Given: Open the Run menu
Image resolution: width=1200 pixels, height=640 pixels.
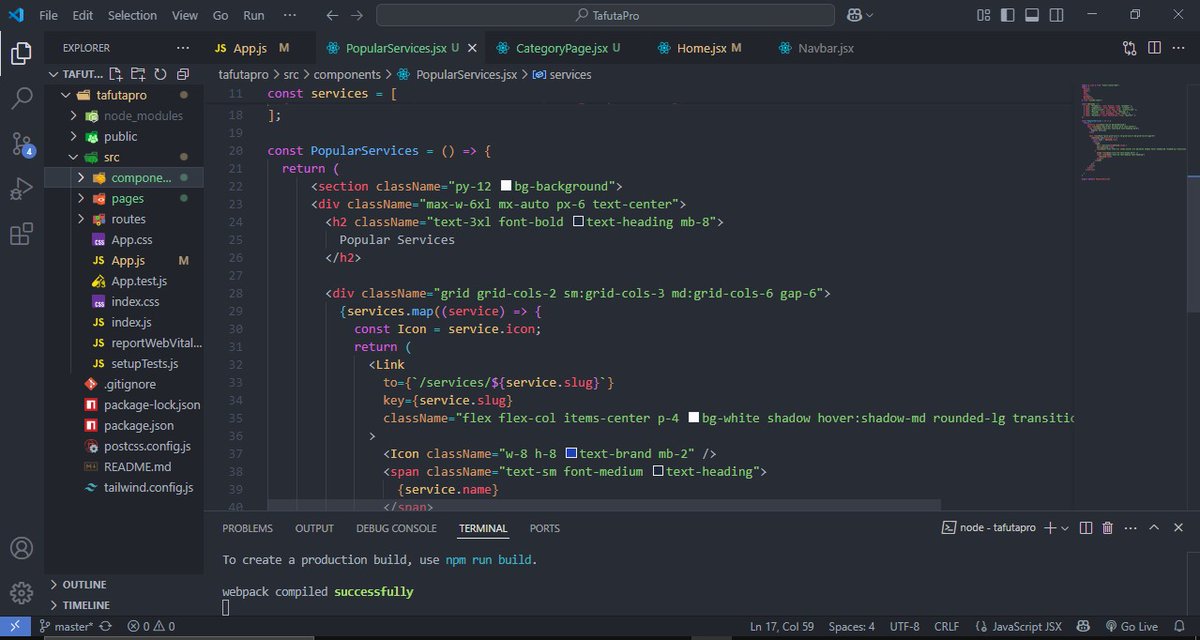Looking at the screenshot, I should [x=254, y=15].
